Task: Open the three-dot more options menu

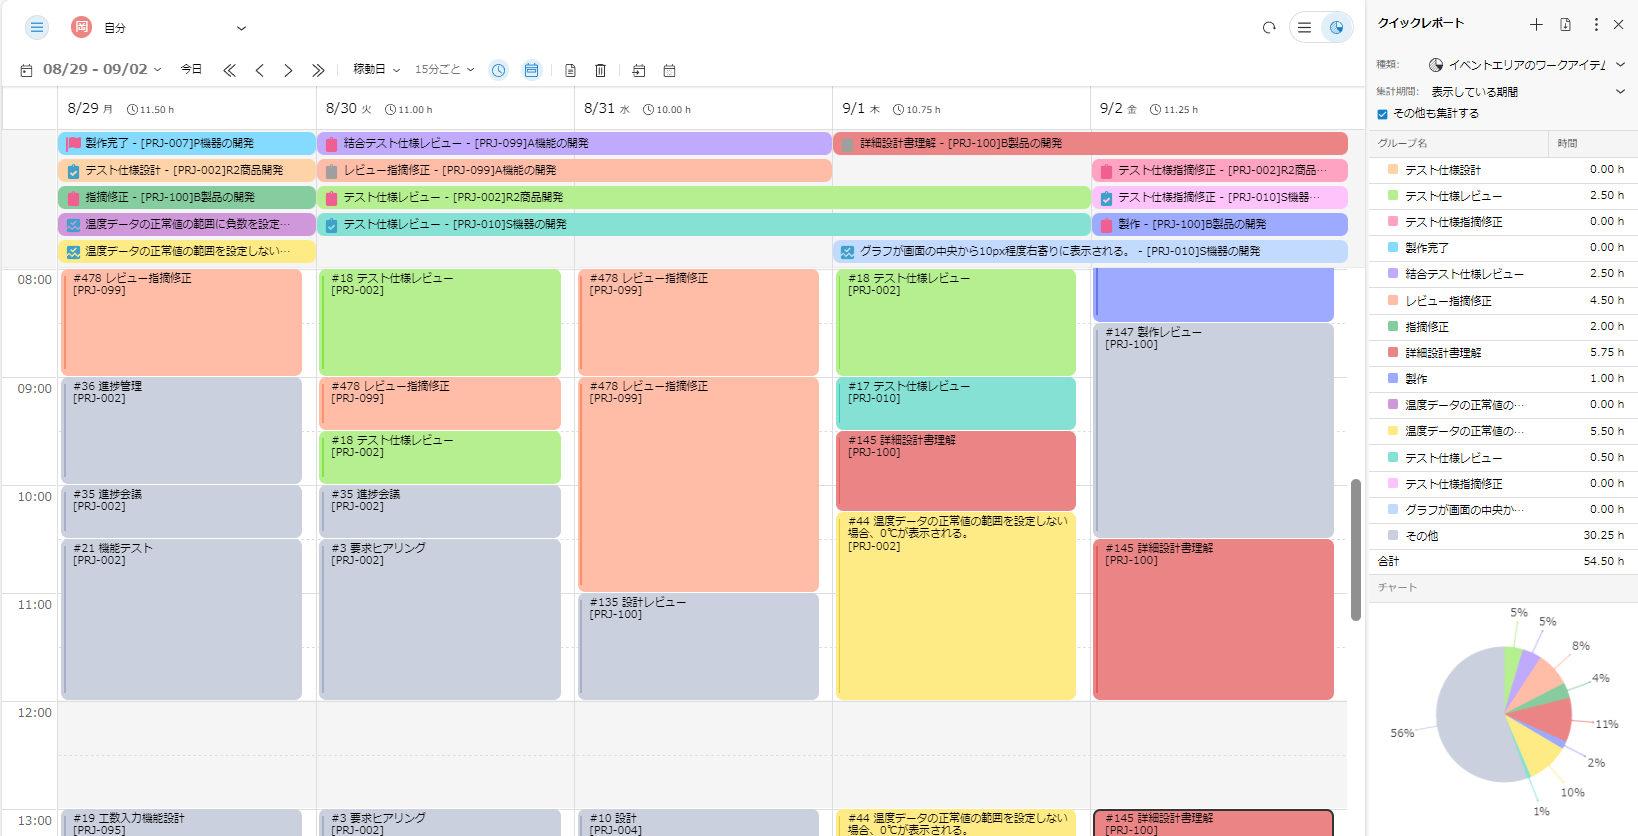Action: coord(1596,24)
